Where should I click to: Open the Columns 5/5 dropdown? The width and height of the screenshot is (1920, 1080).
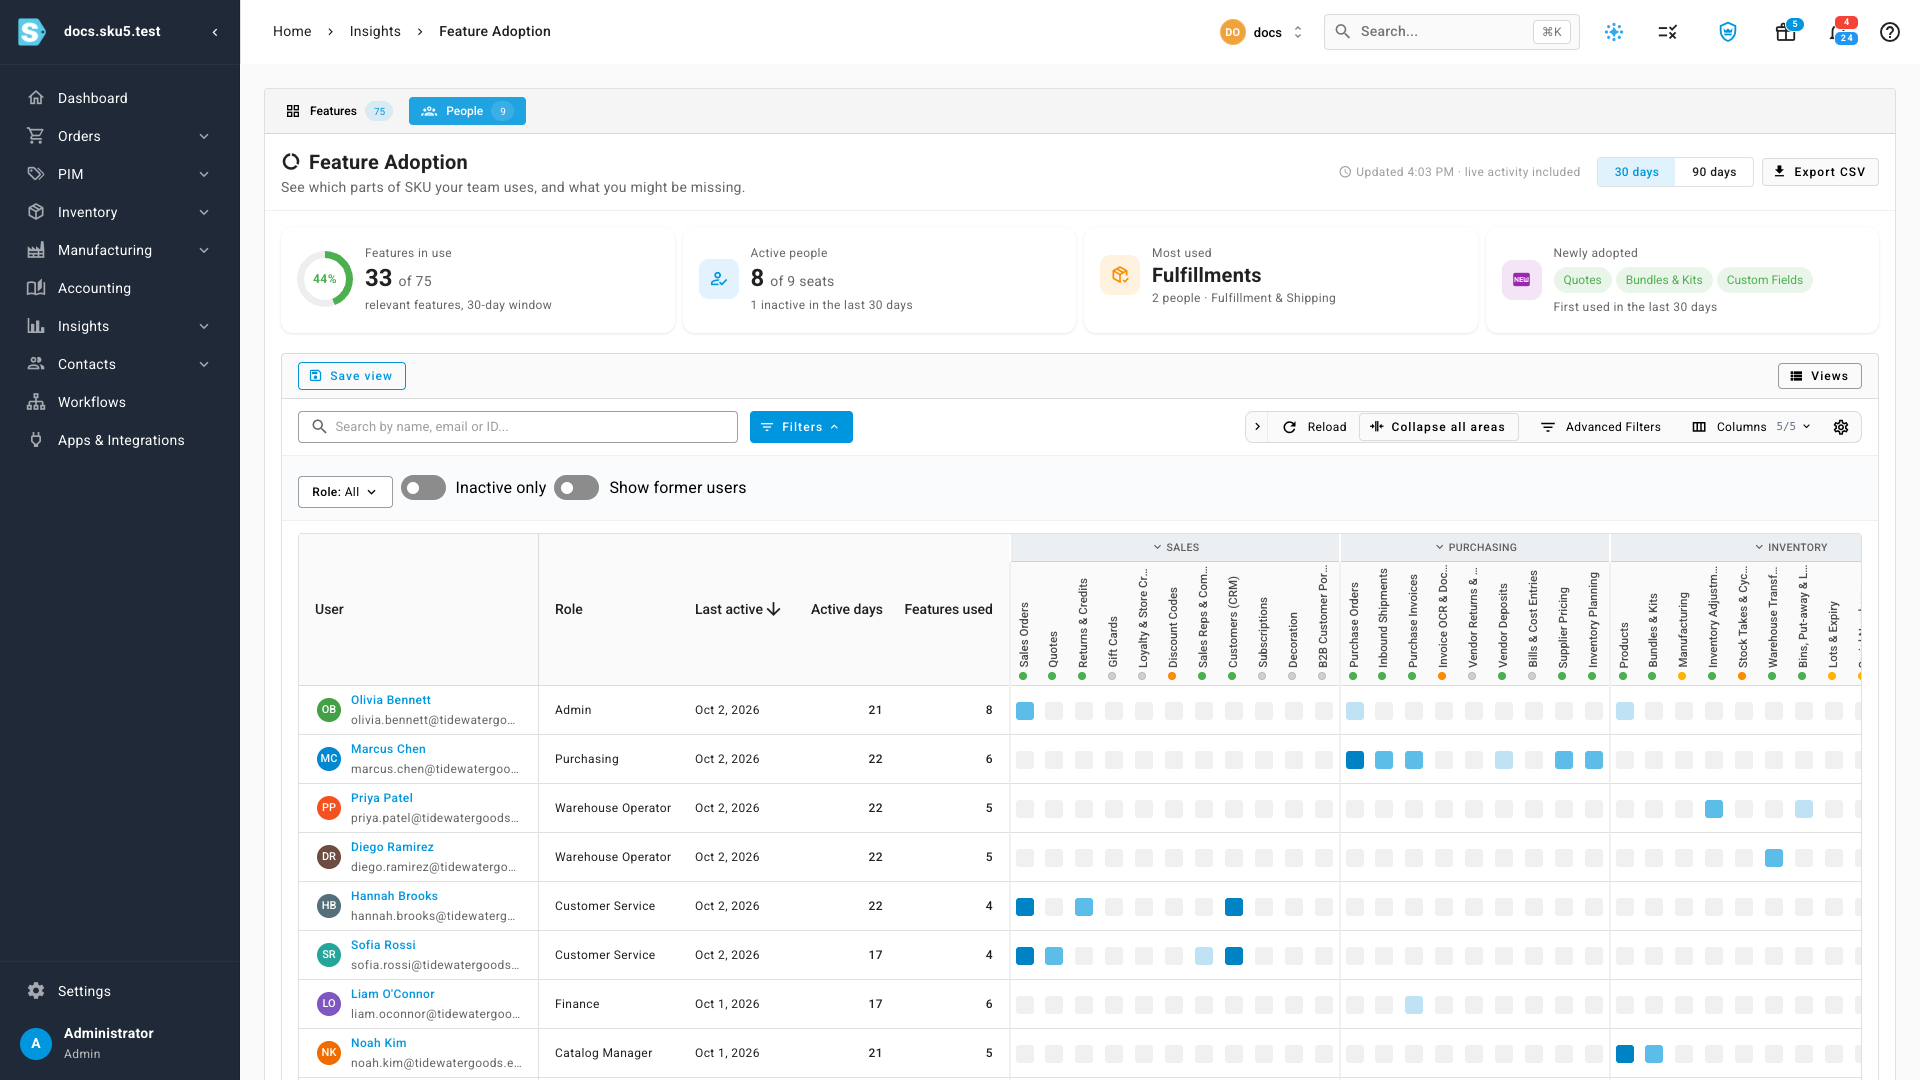(1751, 427)
